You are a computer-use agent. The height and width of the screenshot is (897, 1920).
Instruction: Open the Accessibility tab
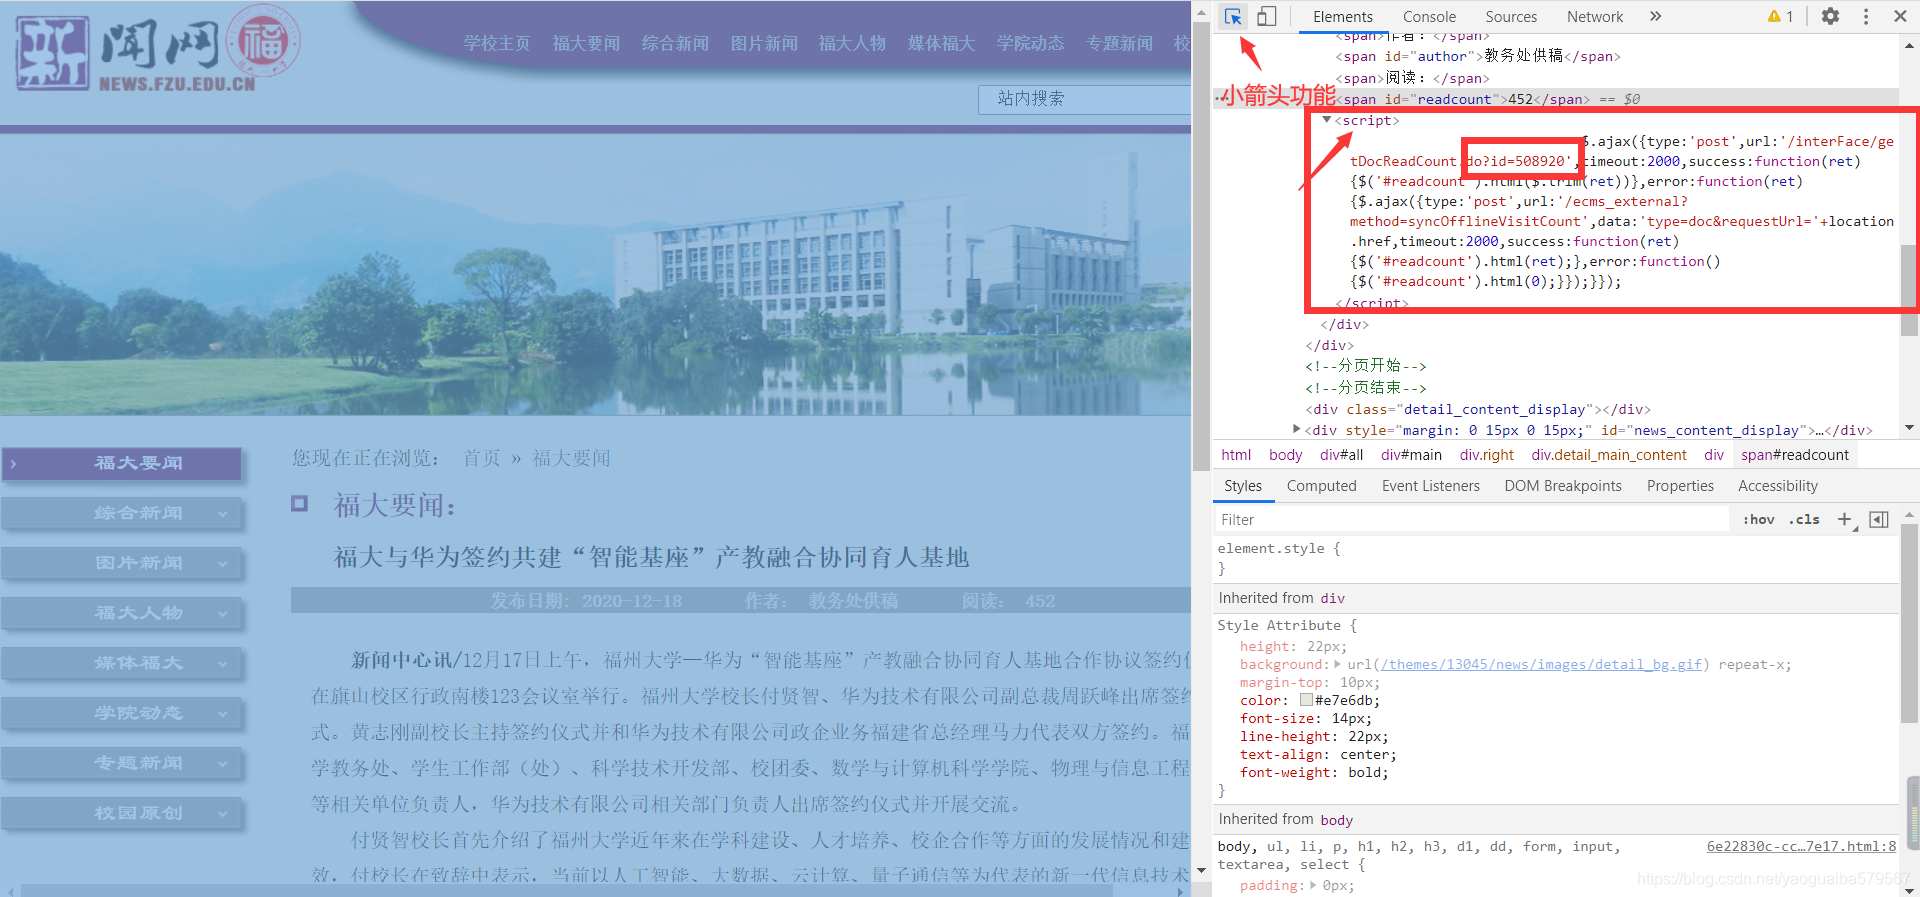(x=1777, y=485)
